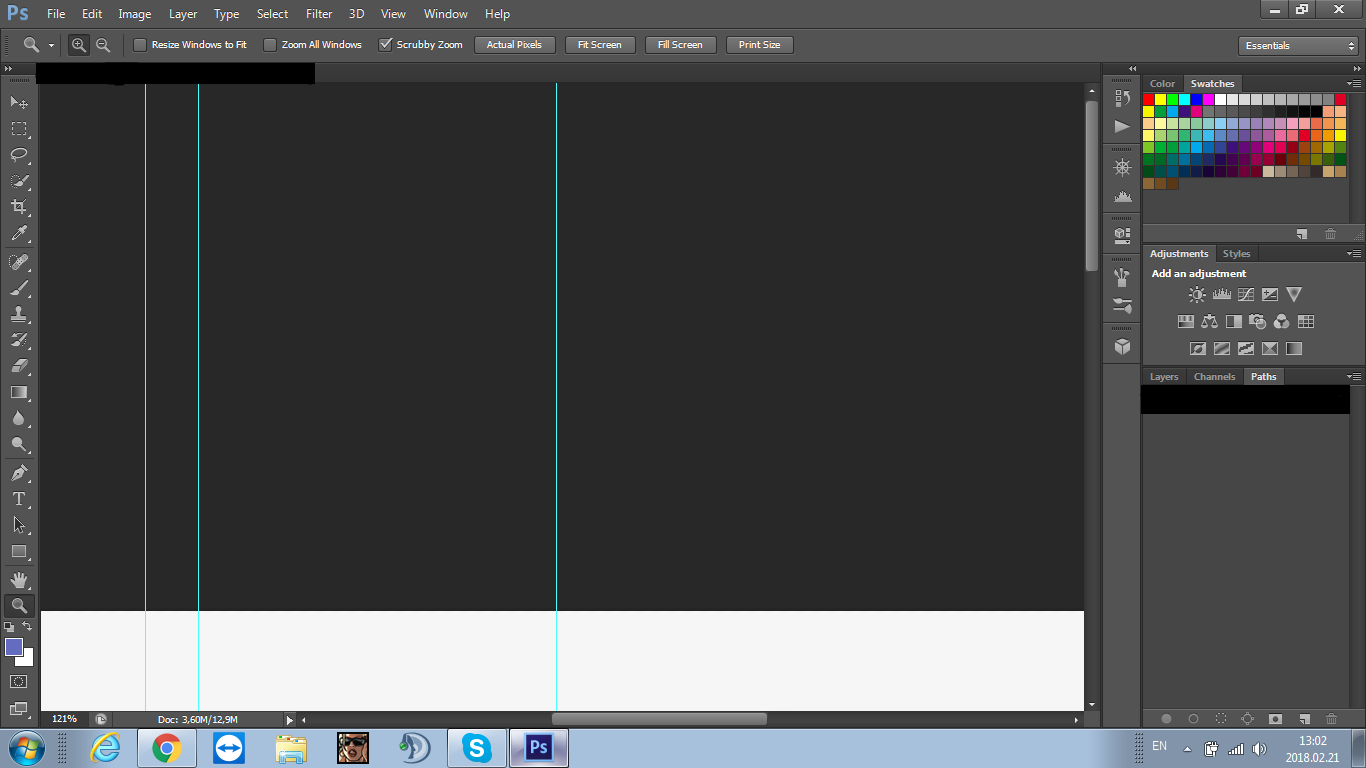This screenshot has width=1366, height=768.
Task: Pick the yellow swatch in top row
Action: pyautogui.click(x=1161, y=100)
